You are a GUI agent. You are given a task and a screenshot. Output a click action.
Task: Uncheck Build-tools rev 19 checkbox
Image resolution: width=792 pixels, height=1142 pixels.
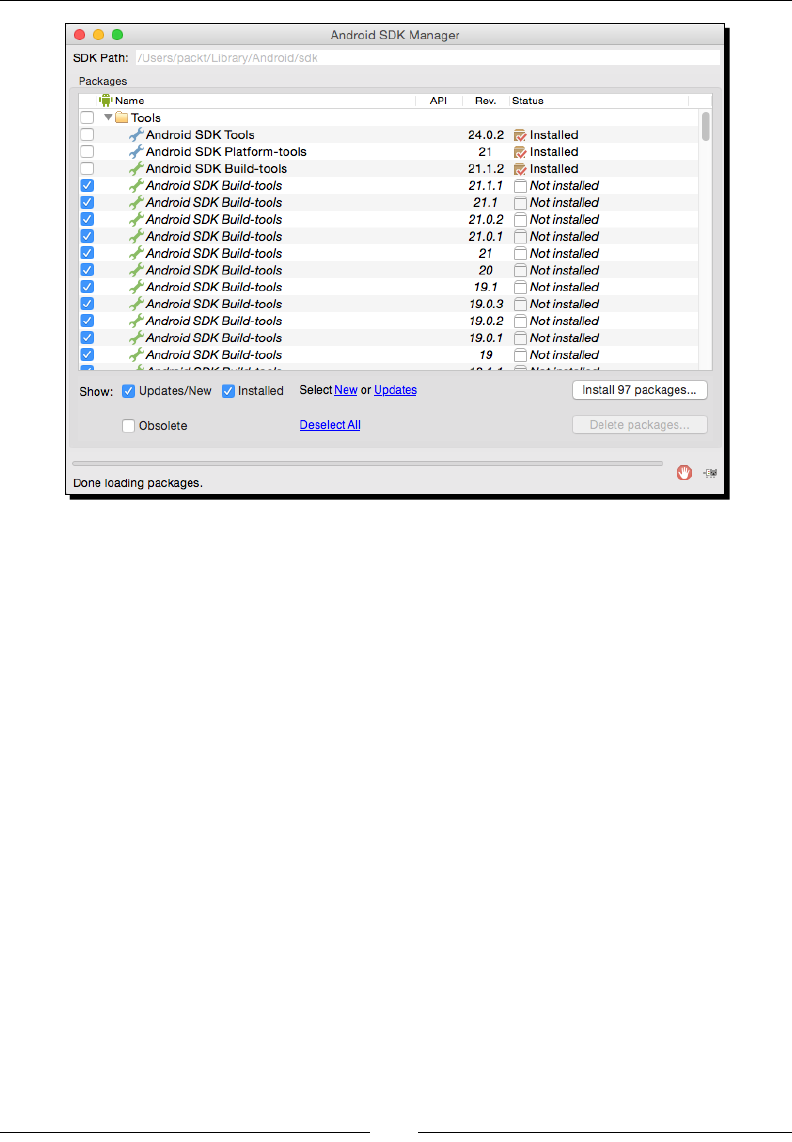point(87,355)
